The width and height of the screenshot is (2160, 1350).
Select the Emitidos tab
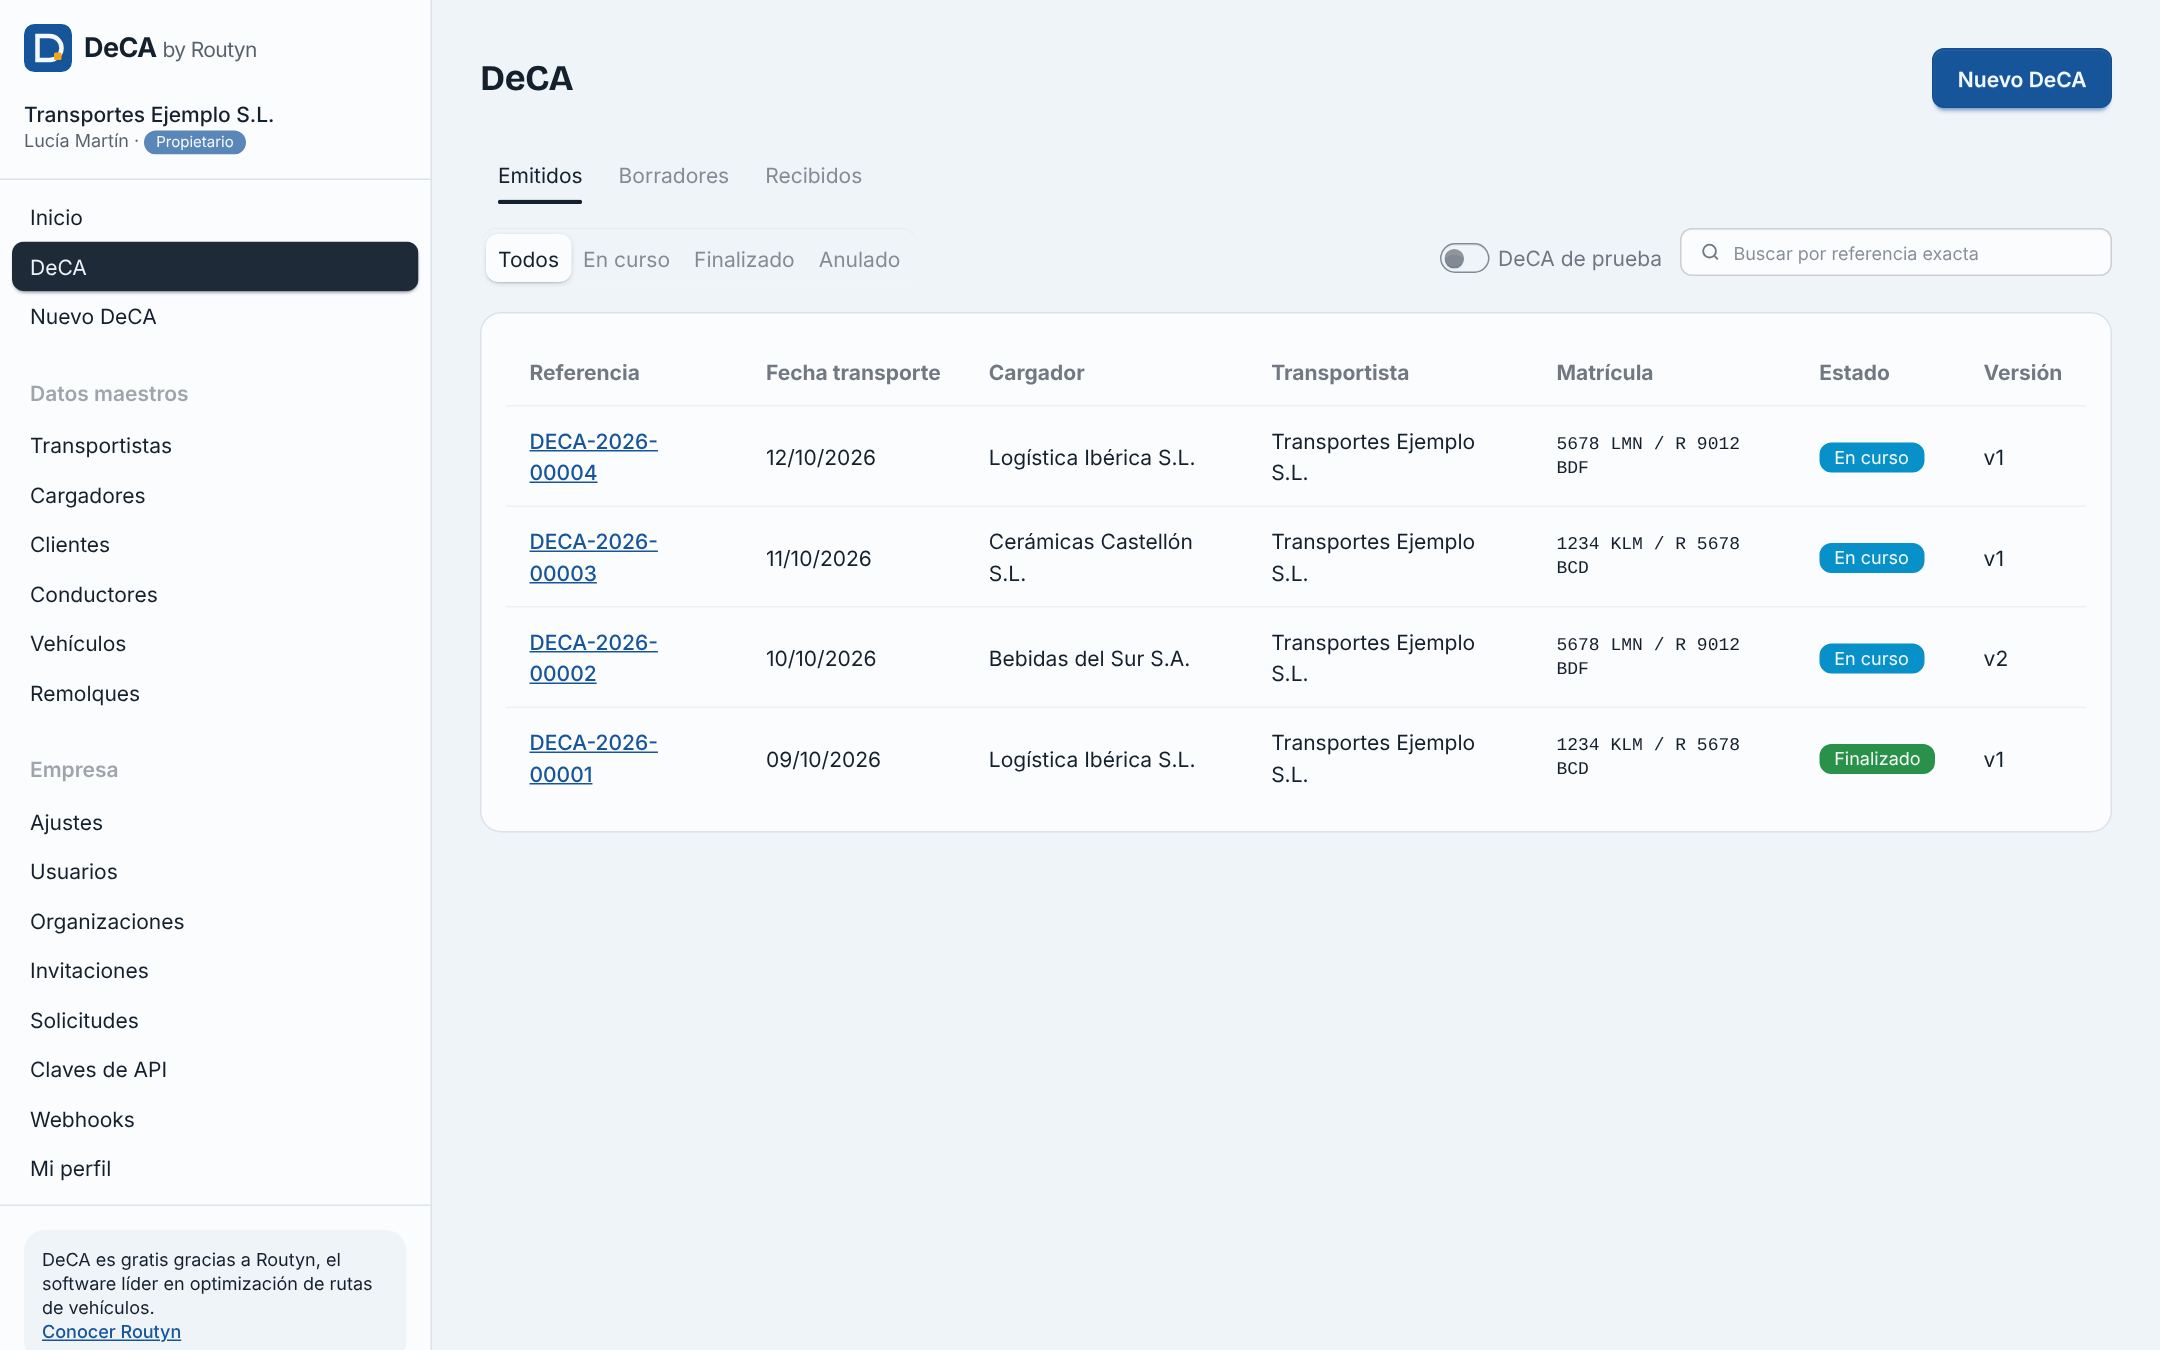(x=540, y=176)
